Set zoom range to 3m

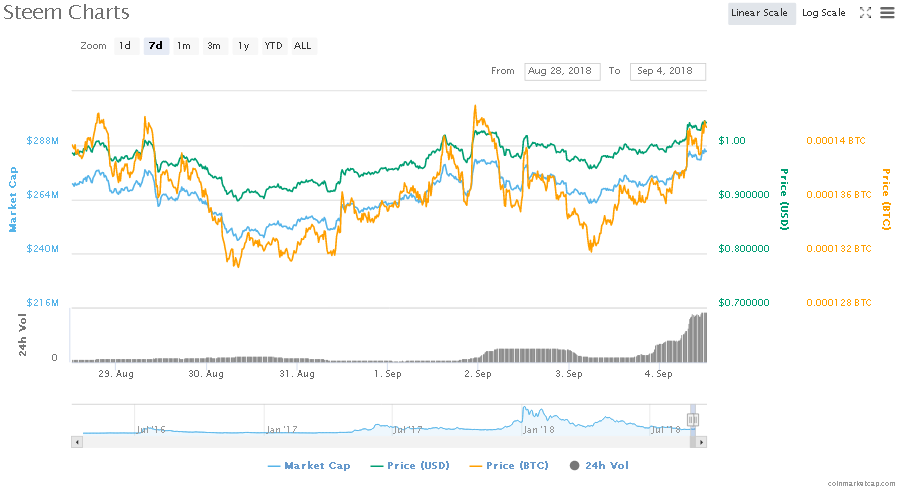[214, 46]
